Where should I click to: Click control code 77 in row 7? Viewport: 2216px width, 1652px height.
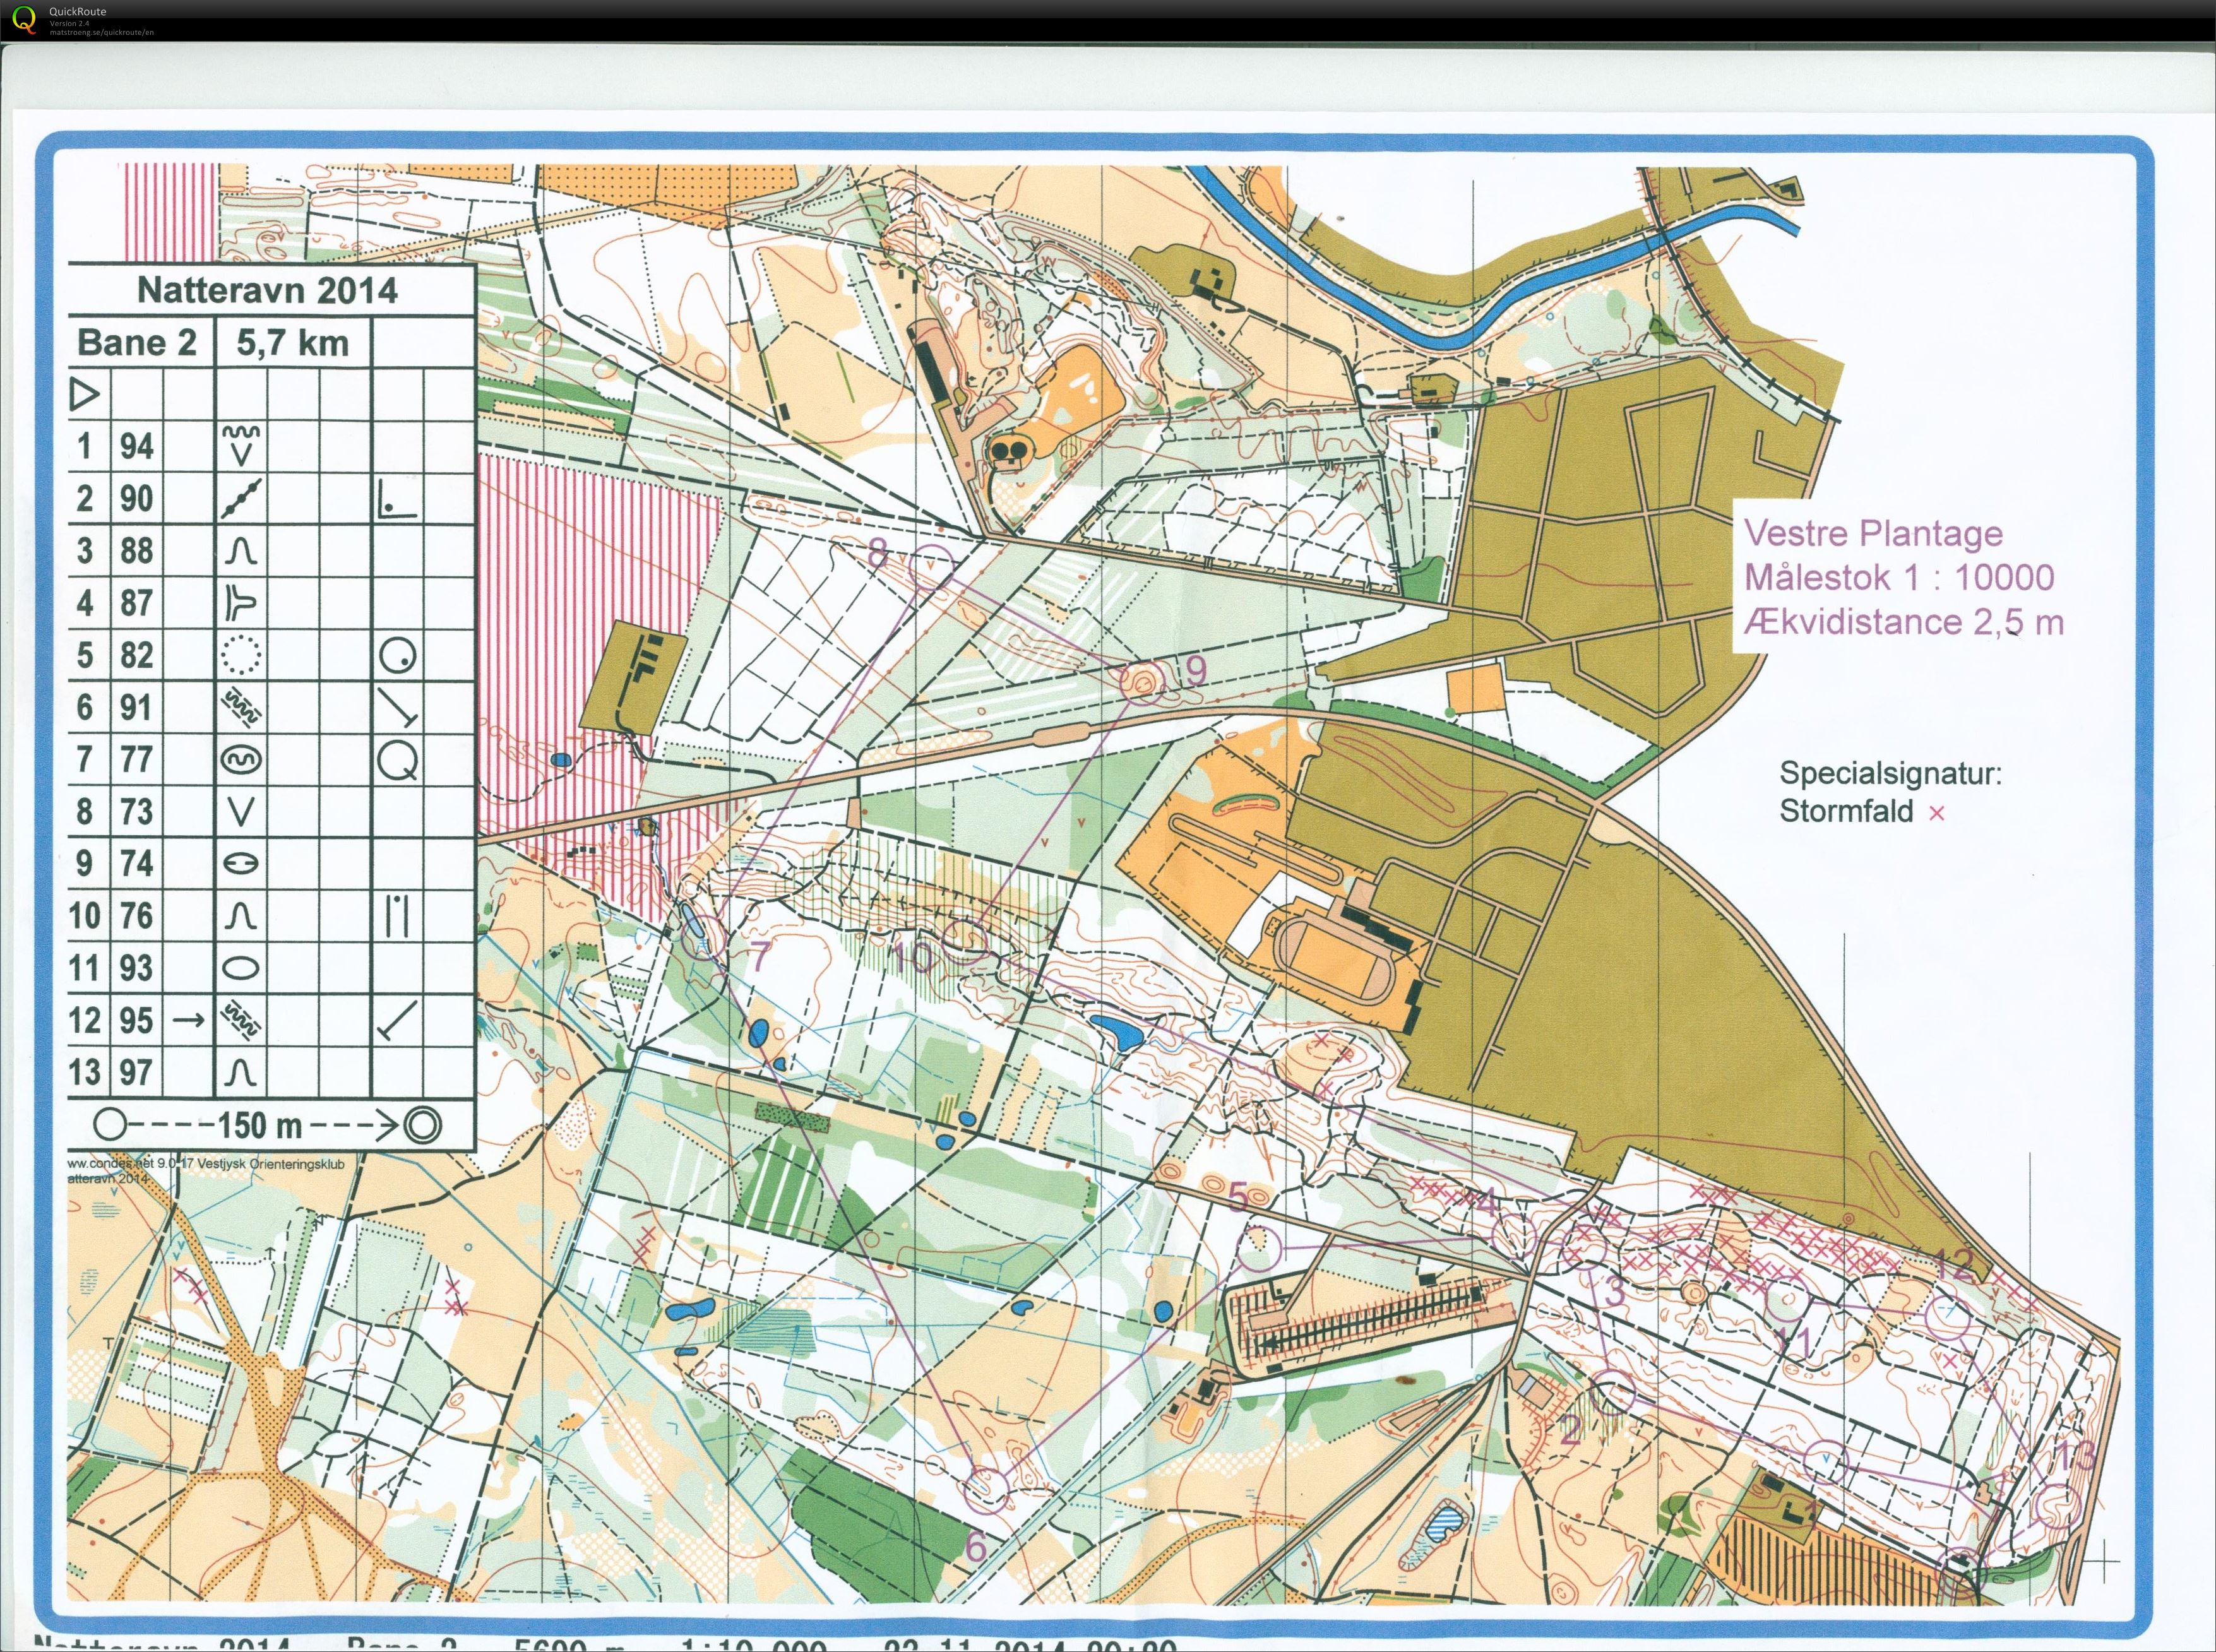[137, 759]
